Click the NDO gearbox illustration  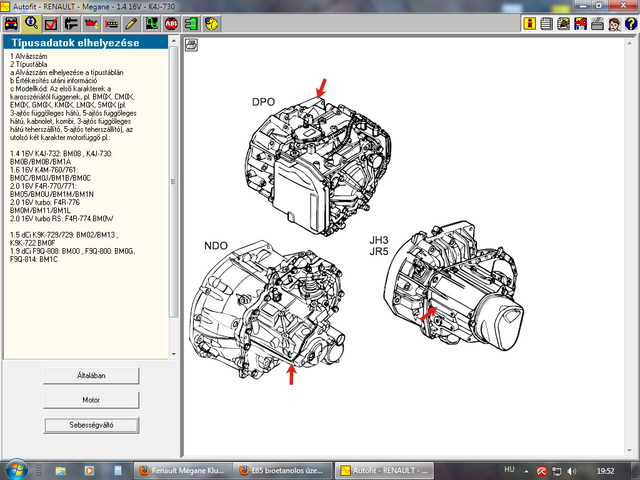(267, 309)
